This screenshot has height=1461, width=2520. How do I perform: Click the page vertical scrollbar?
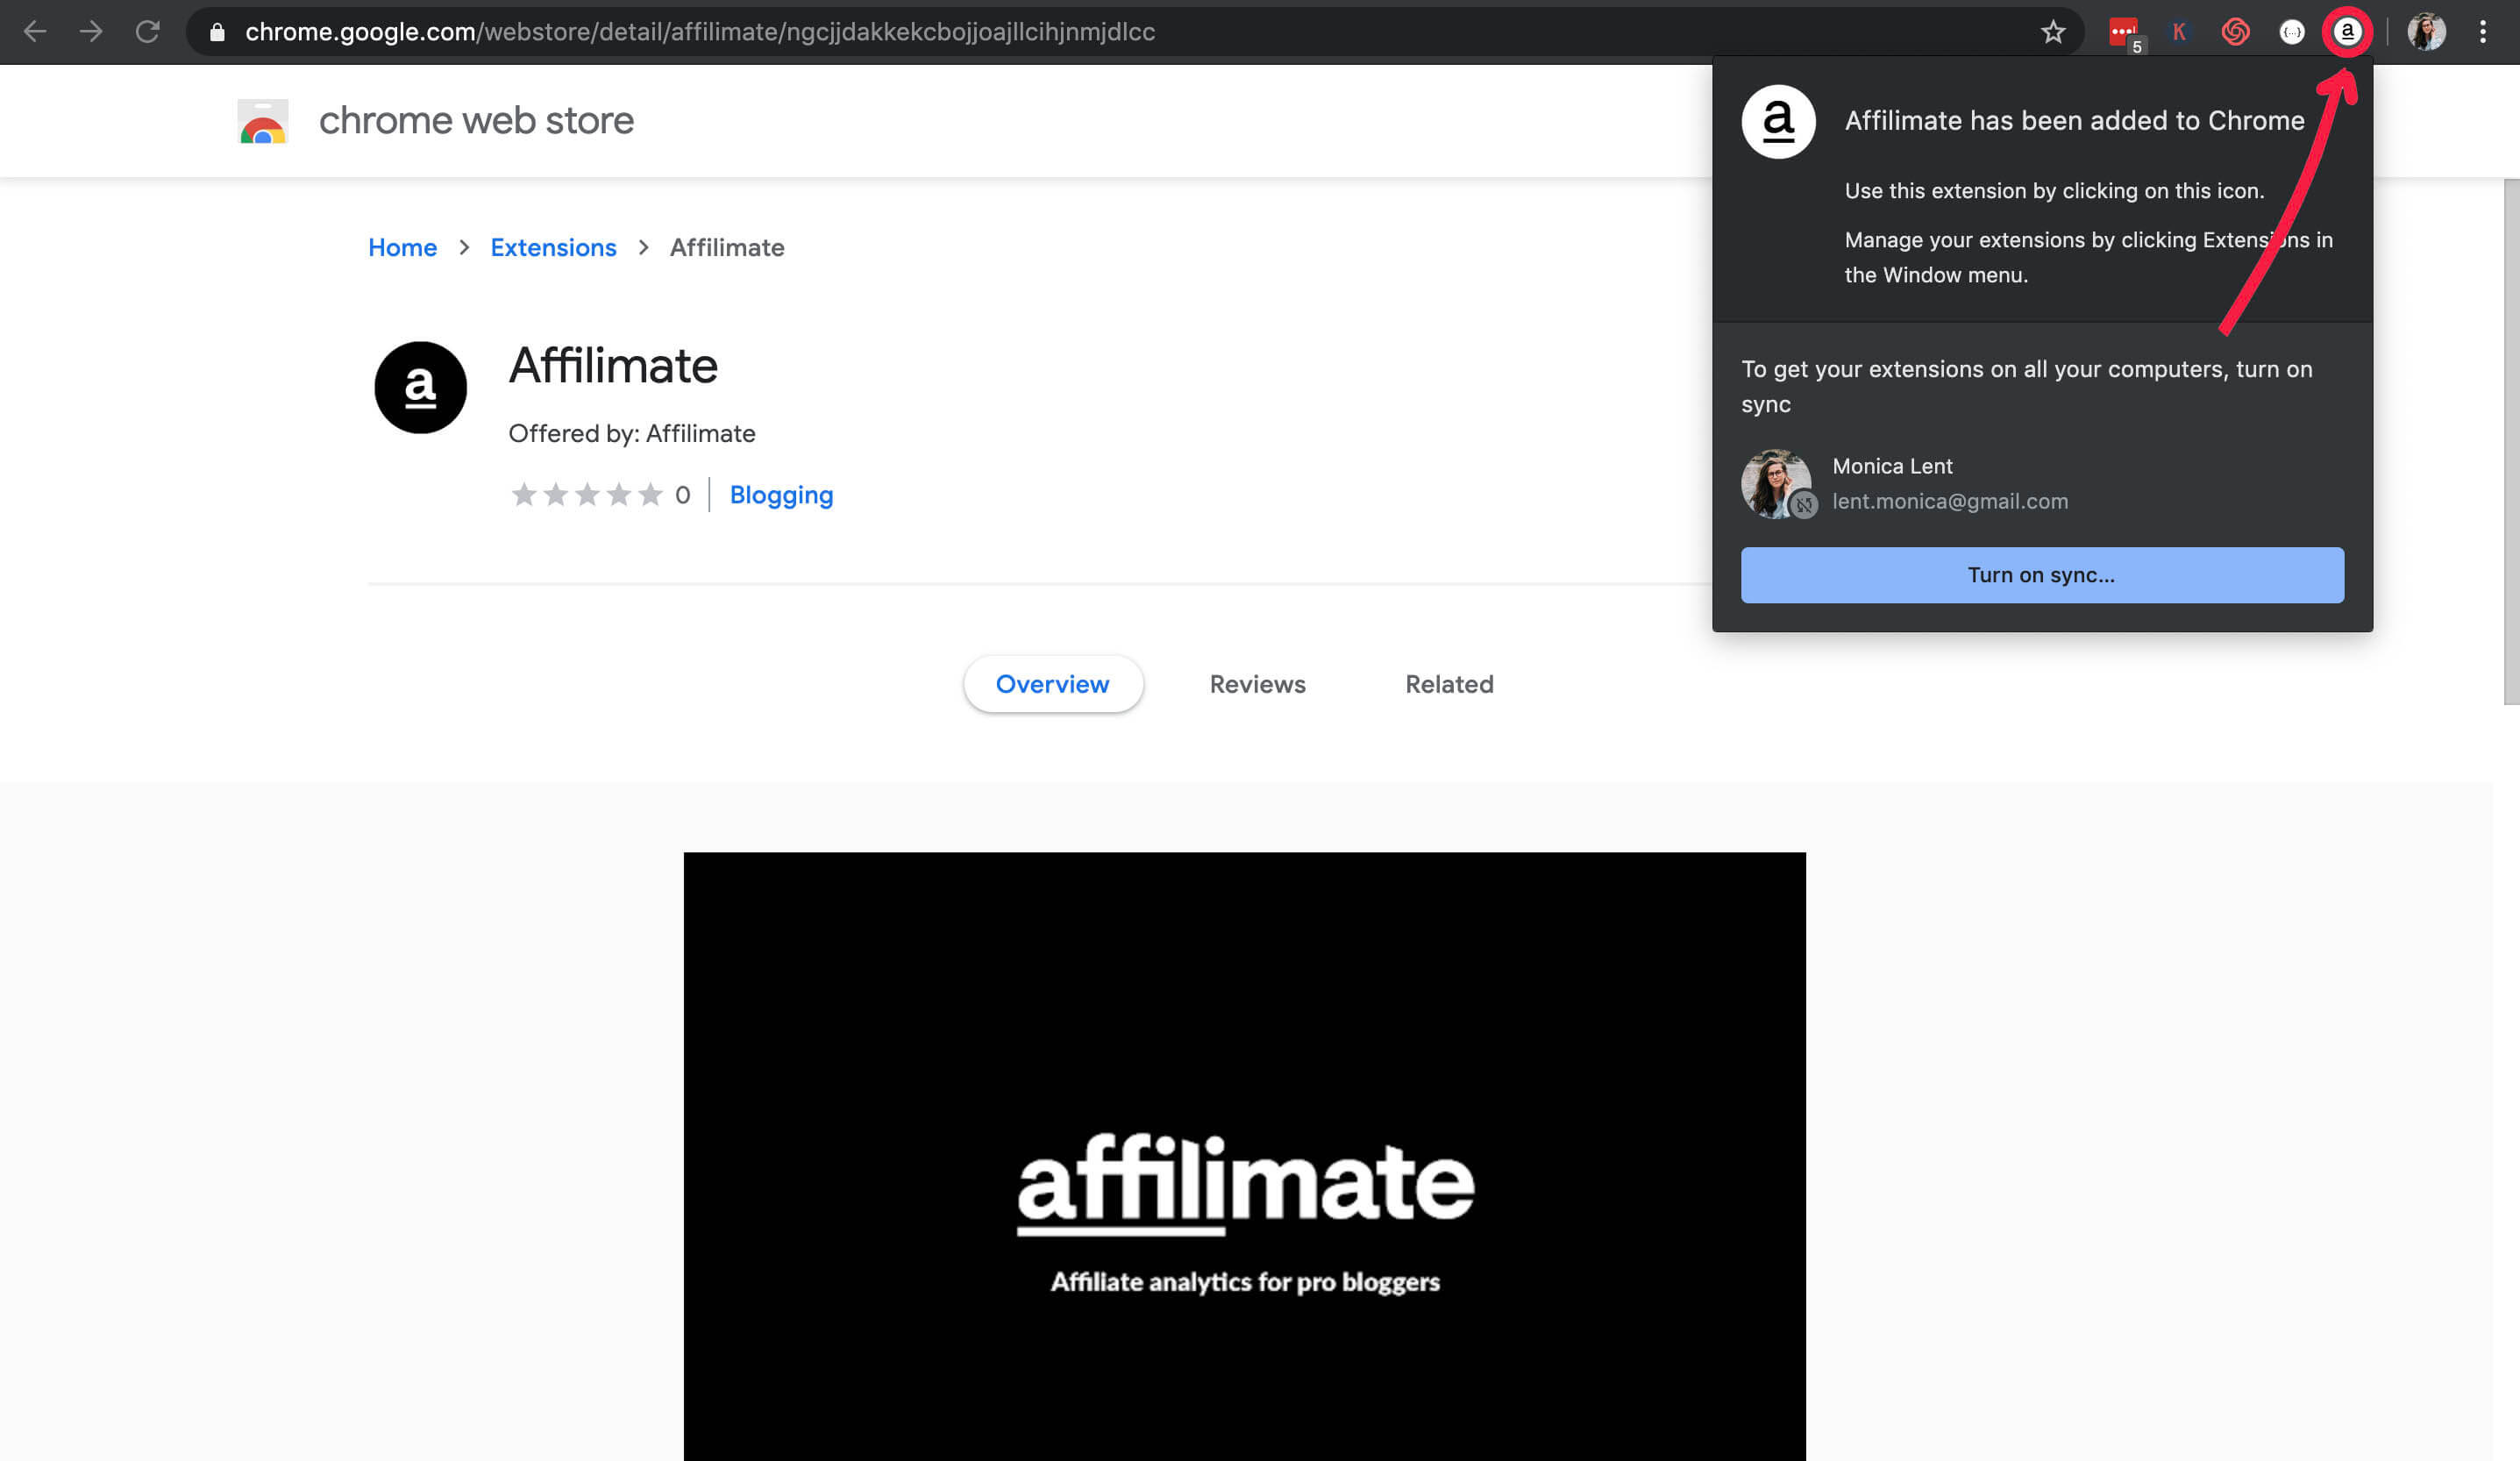2511,442
